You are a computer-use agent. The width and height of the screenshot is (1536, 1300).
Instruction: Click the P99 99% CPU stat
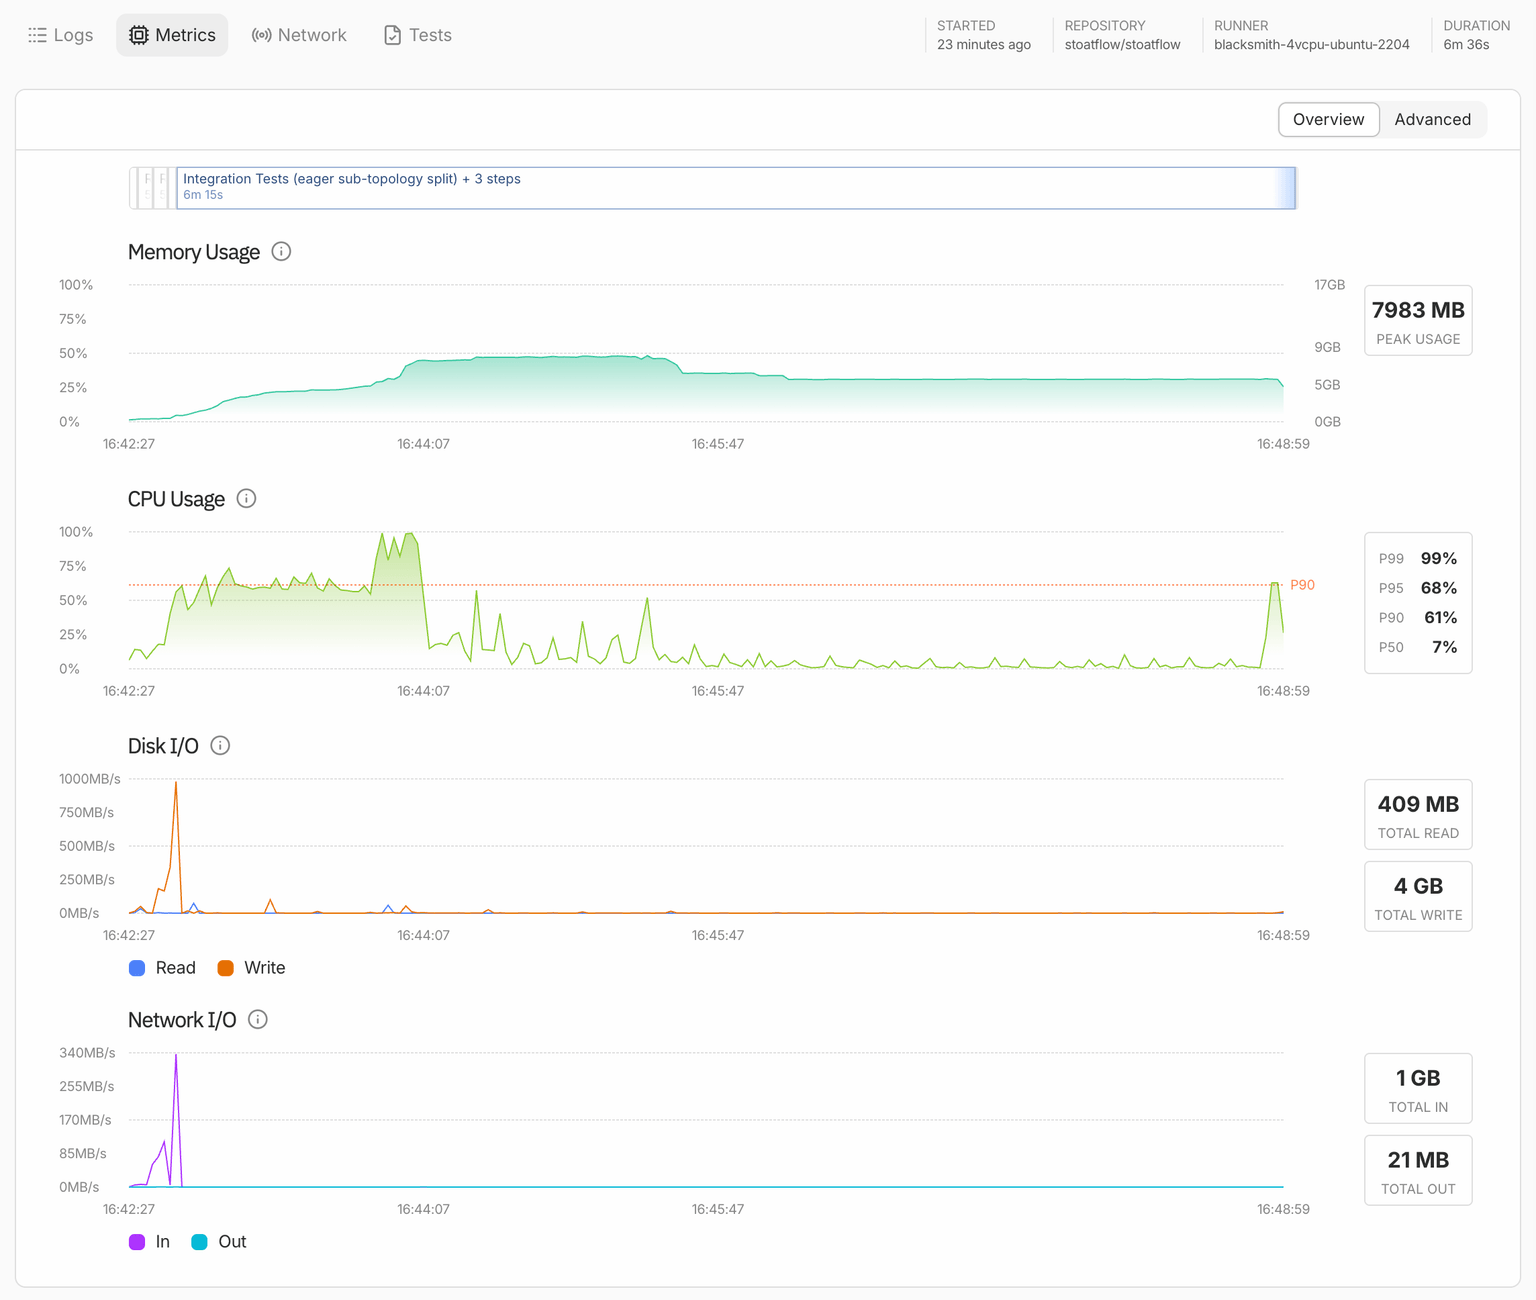(x=1418, y=558)
